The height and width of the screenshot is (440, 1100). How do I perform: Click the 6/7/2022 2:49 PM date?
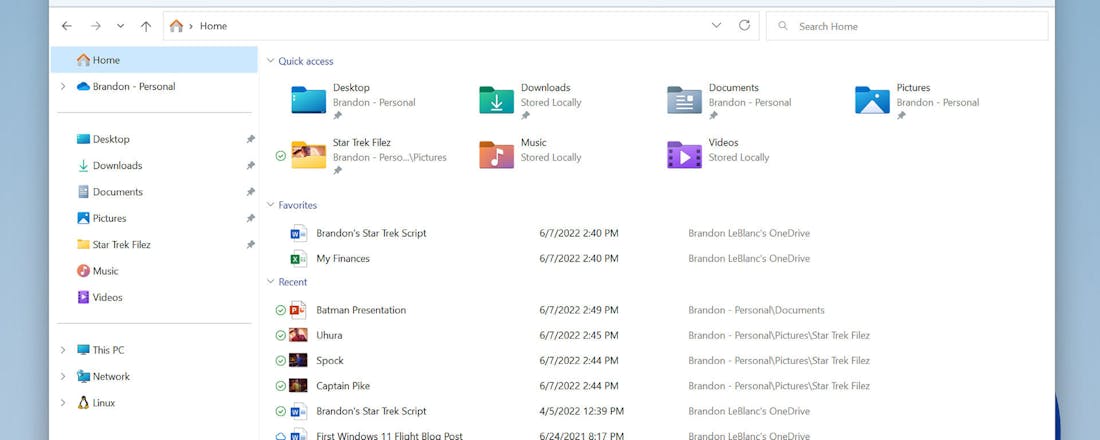click(x=579, y=309)
